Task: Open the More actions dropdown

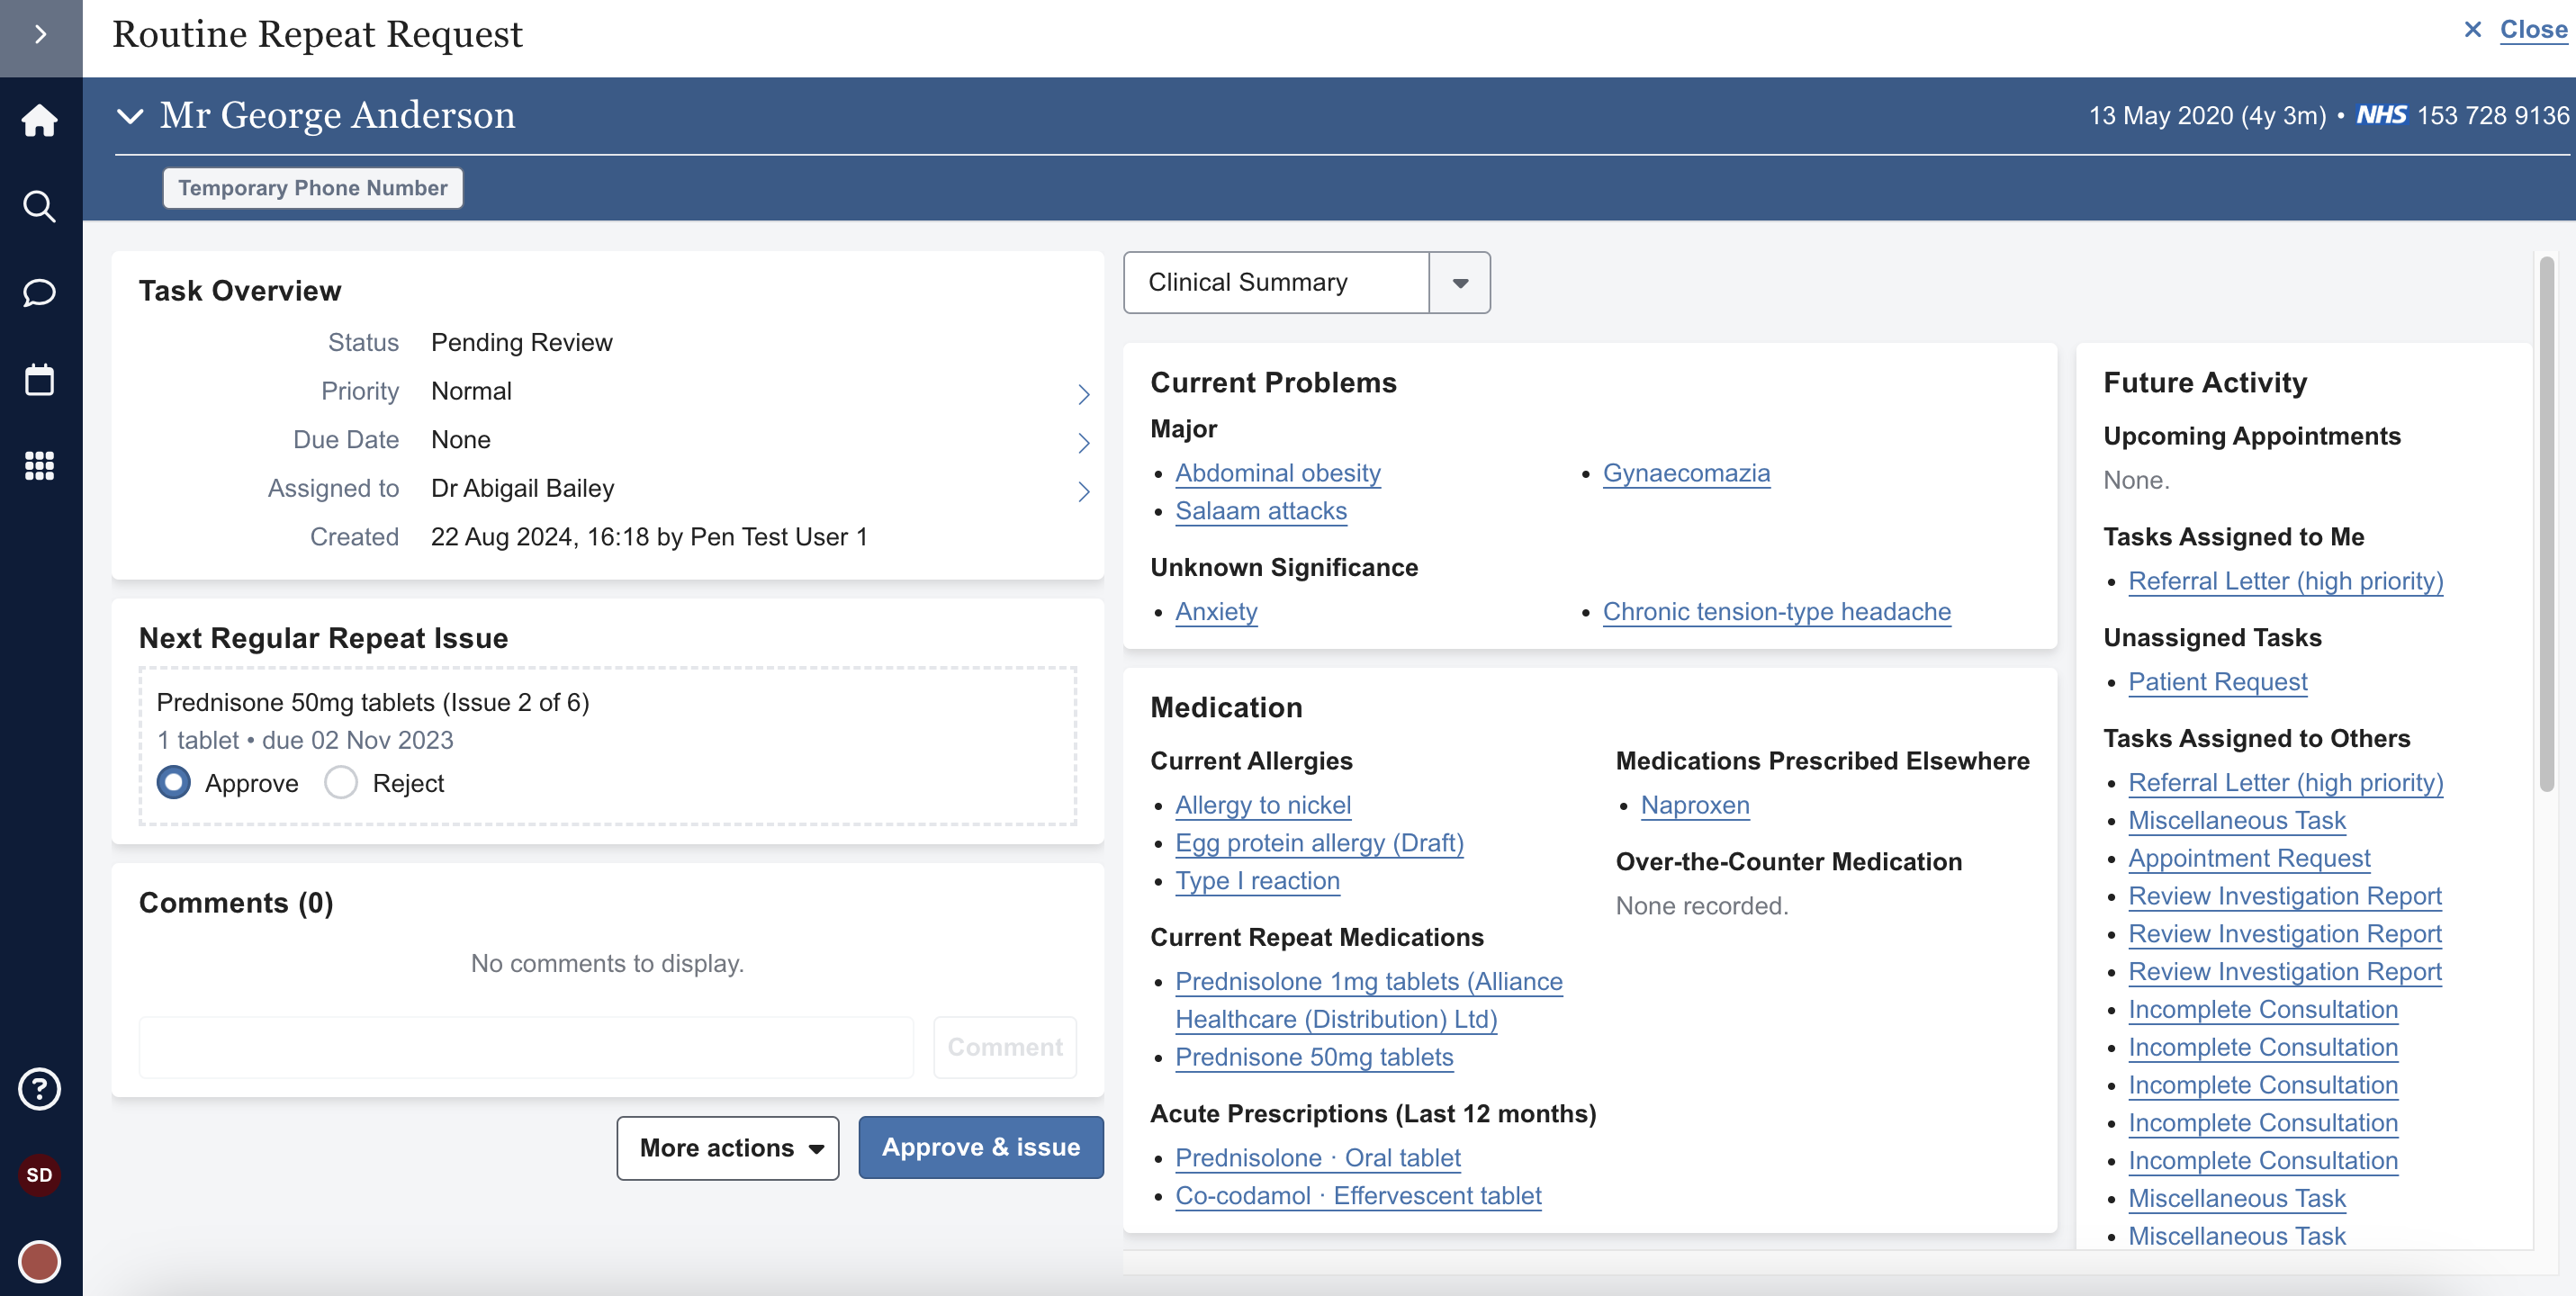Action: coord(727,1148)
